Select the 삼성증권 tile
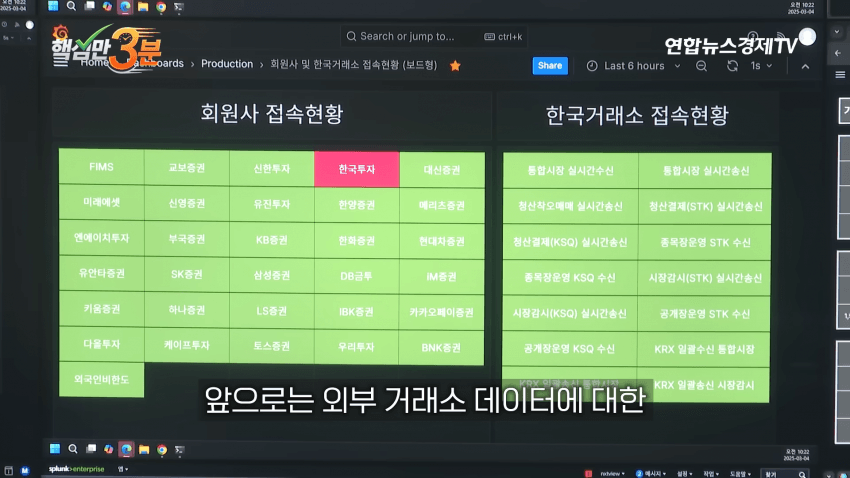The width and height of the screenshot is (850, 478). pos(272,275)
